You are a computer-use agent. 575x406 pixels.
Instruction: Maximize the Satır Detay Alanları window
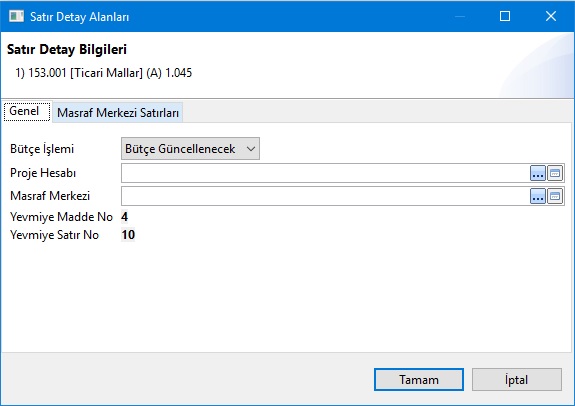coord(505,16)
